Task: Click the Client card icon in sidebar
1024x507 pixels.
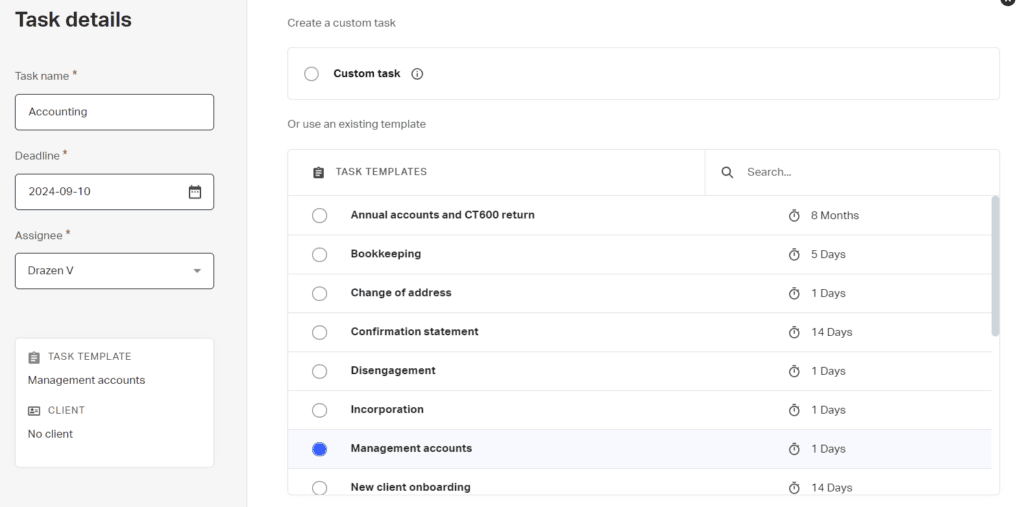Action: [x=34, y=411]
